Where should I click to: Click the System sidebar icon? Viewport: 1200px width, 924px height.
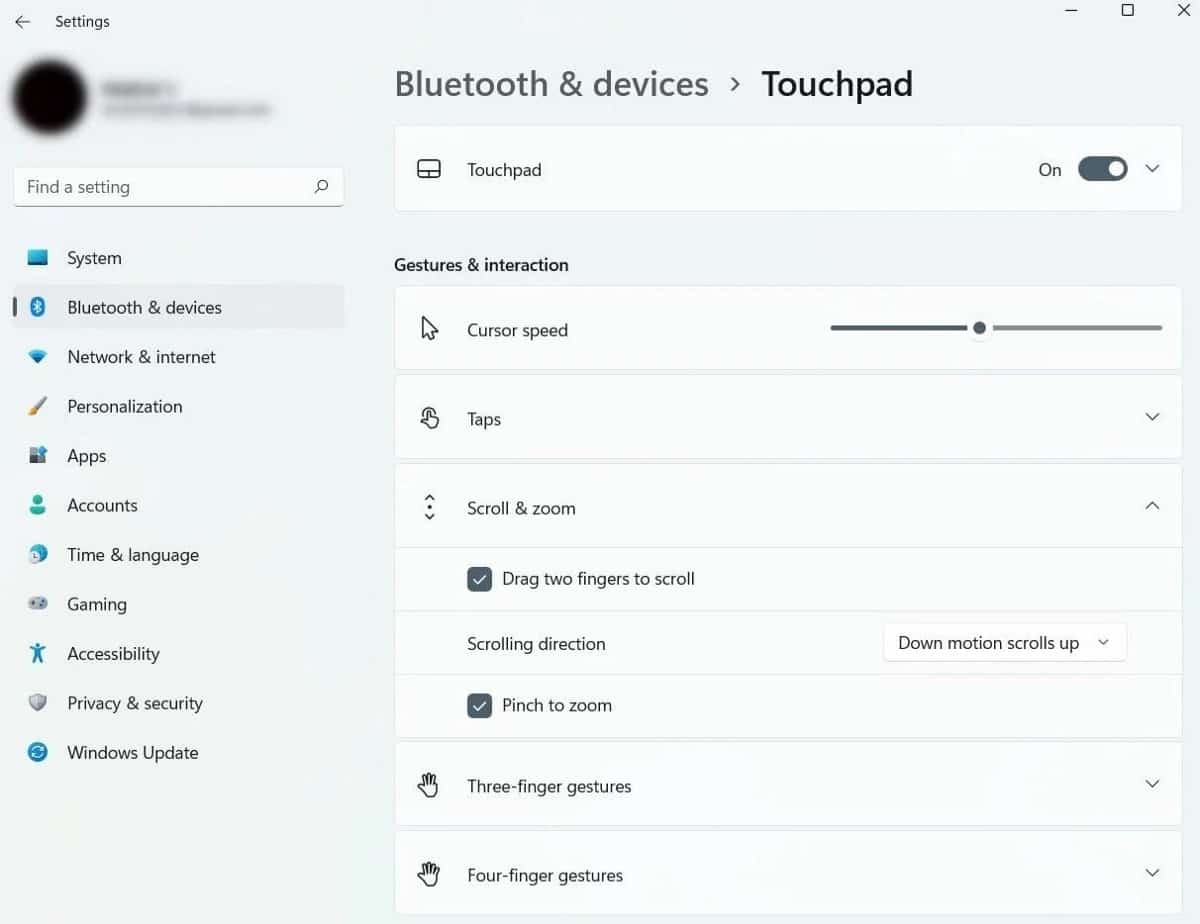coord(38,257)
